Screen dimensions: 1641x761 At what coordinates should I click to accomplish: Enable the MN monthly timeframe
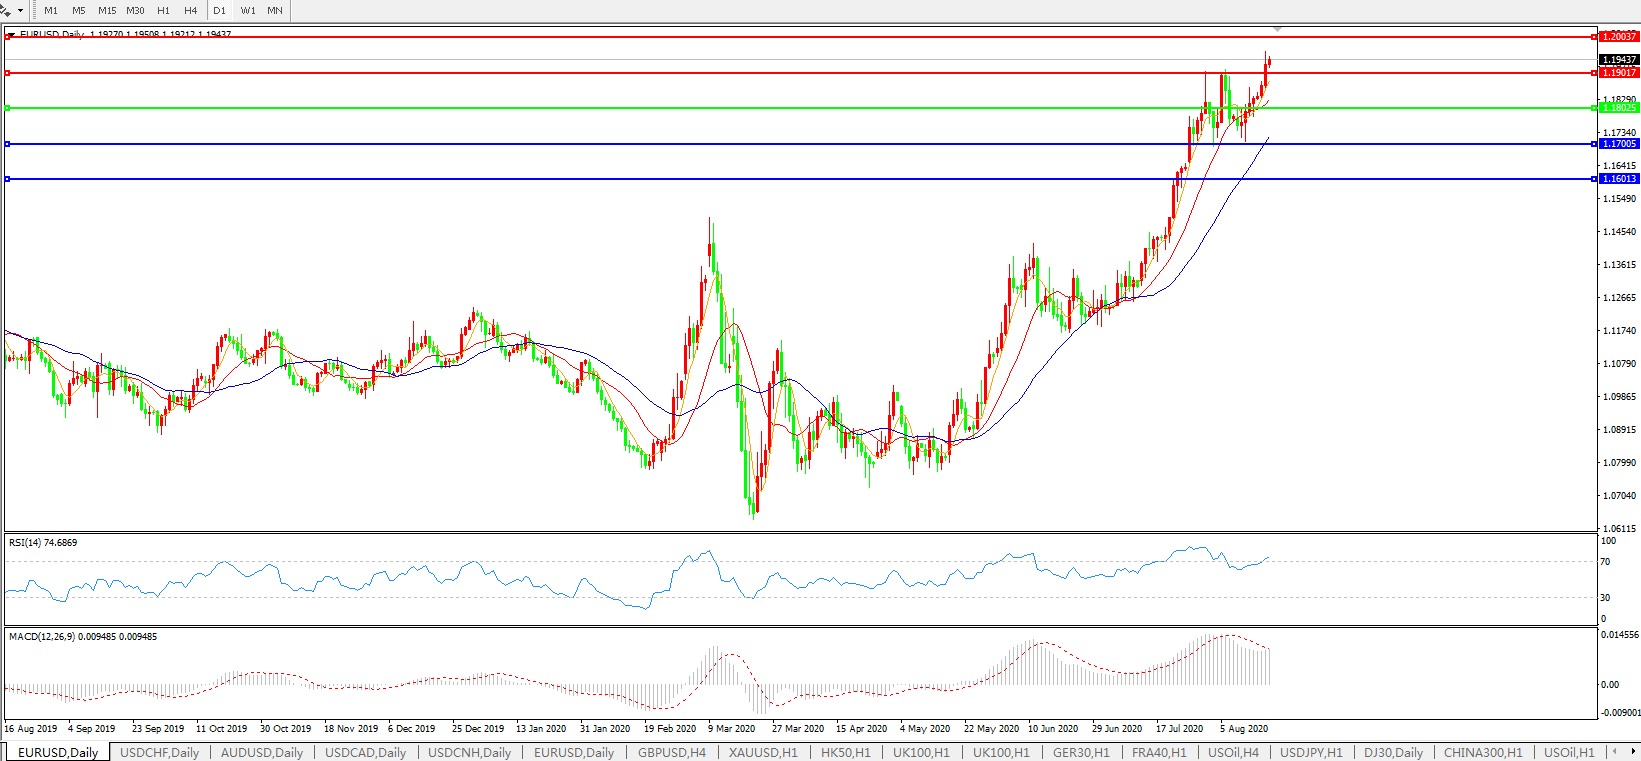[x=274, y=11]
